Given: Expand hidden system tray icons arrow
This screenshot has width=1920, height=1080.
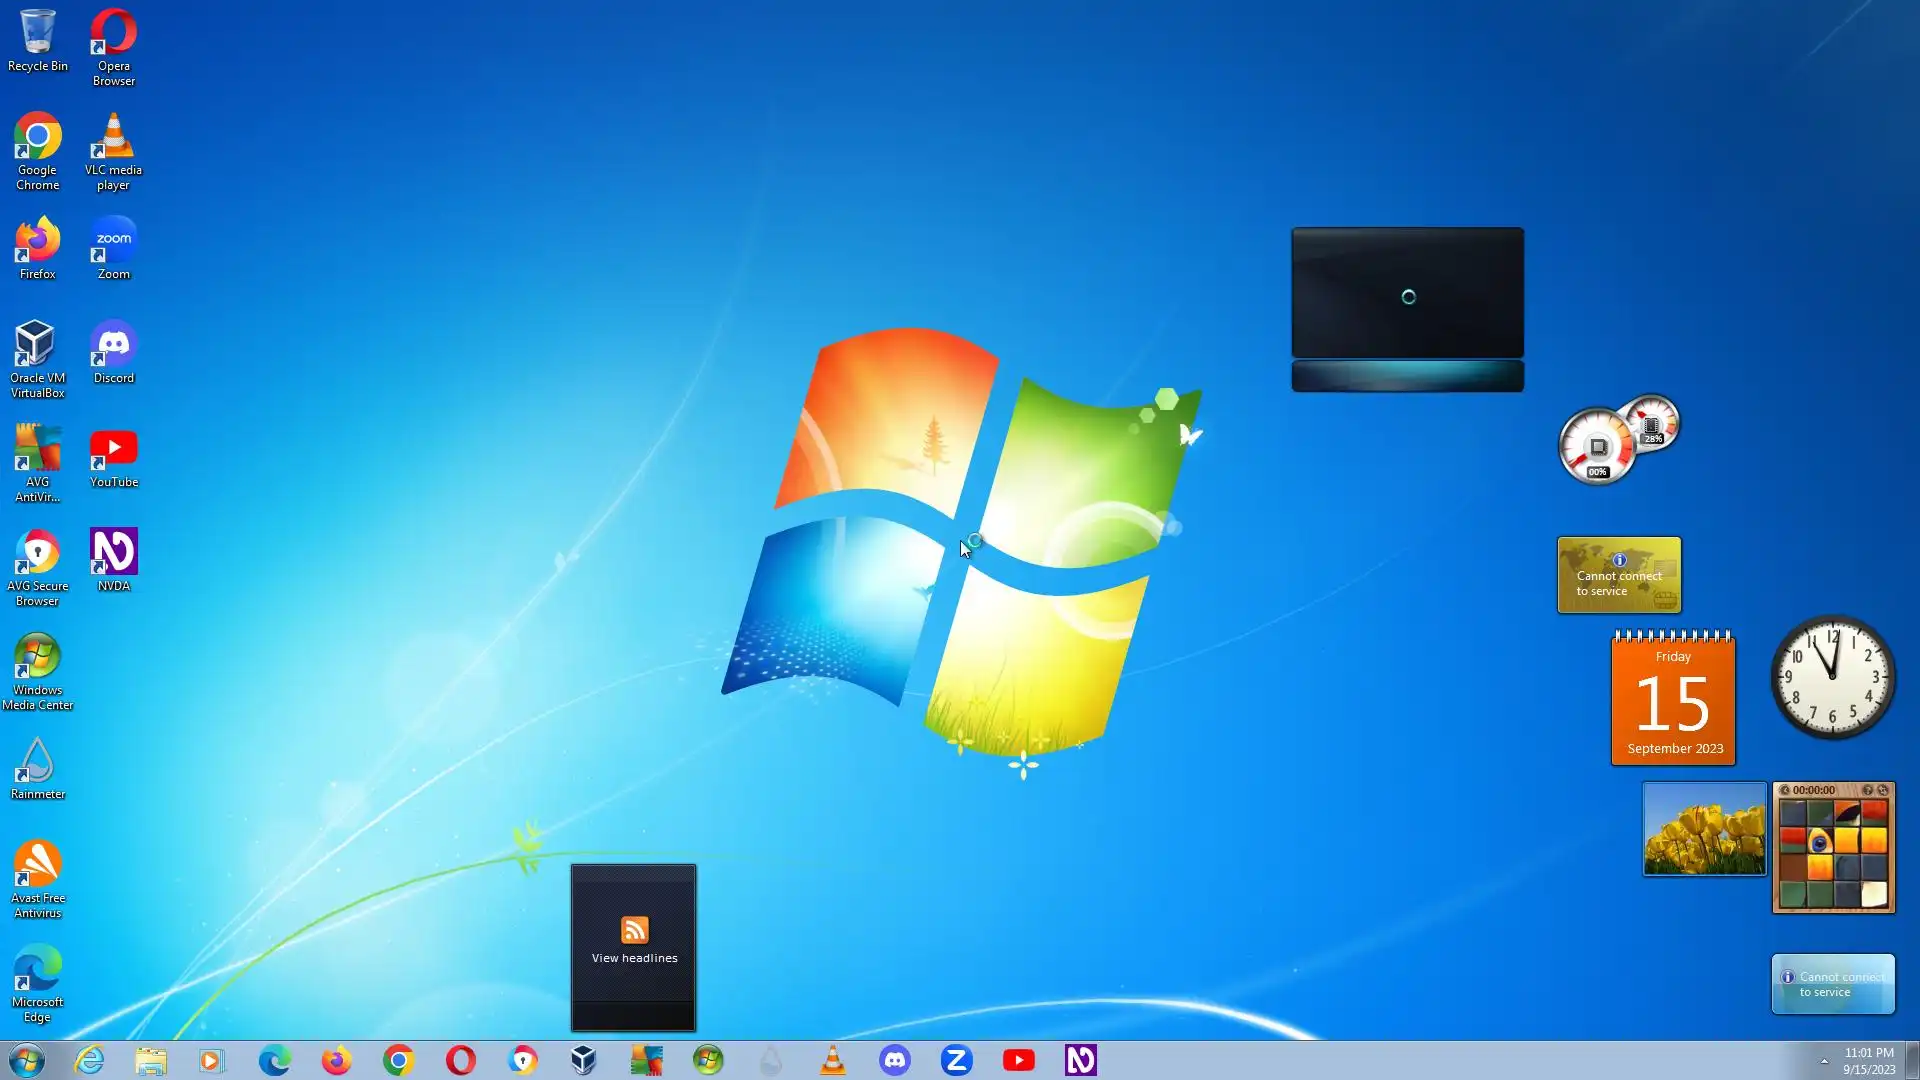Looking at the screenshot, I should (1824, 1061).
